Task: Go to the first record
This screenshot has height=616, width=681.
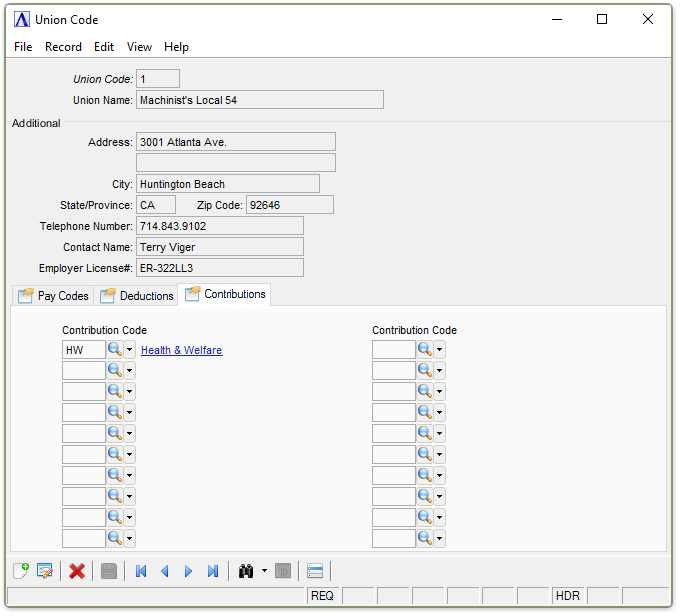Action: point(141,571)
